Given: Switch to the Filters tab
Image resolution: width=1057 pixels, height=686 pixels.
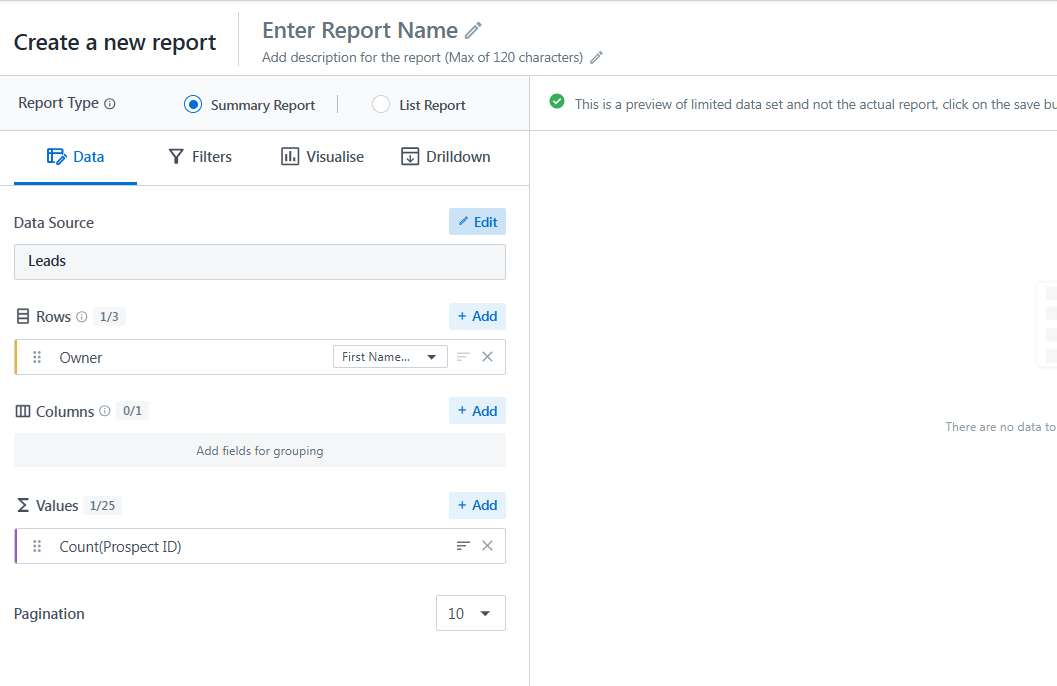Looking at the screenshot, I should point(200,157).
